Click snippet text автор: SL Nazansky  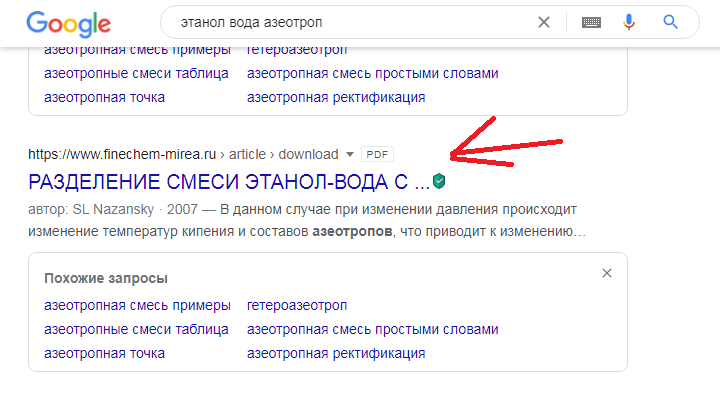tap(91, 209)
